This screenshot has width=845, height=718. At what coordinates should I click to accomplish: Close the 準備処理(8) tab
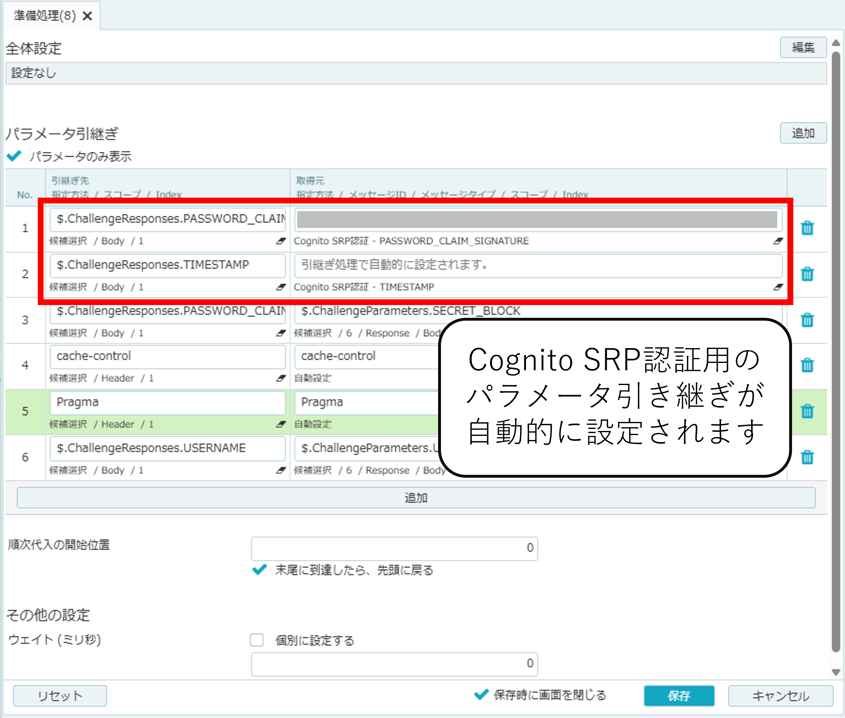click(87, 16)
